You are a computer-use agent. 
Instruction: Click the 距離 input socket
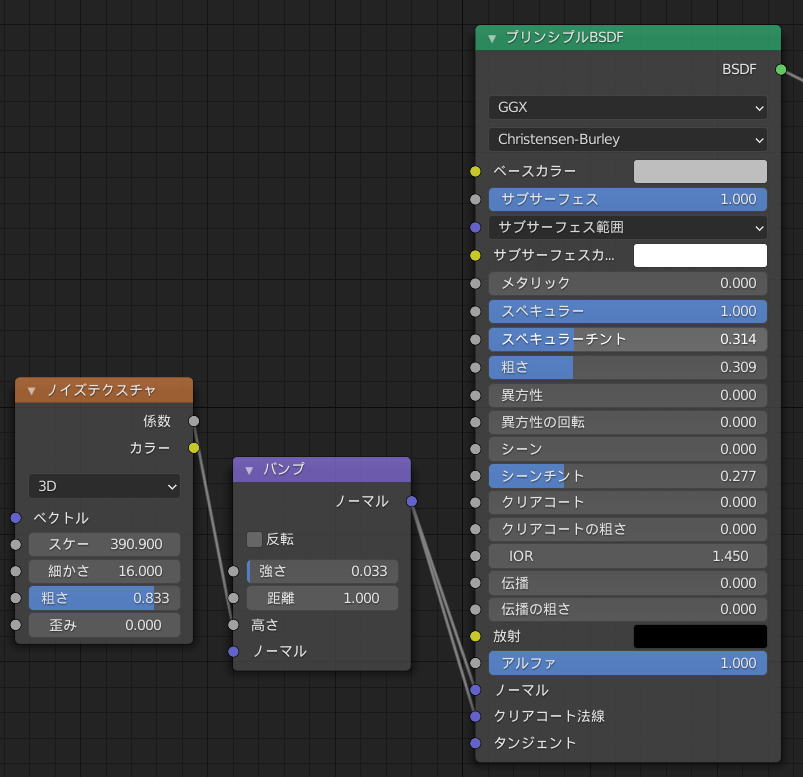tap(234, 598)
